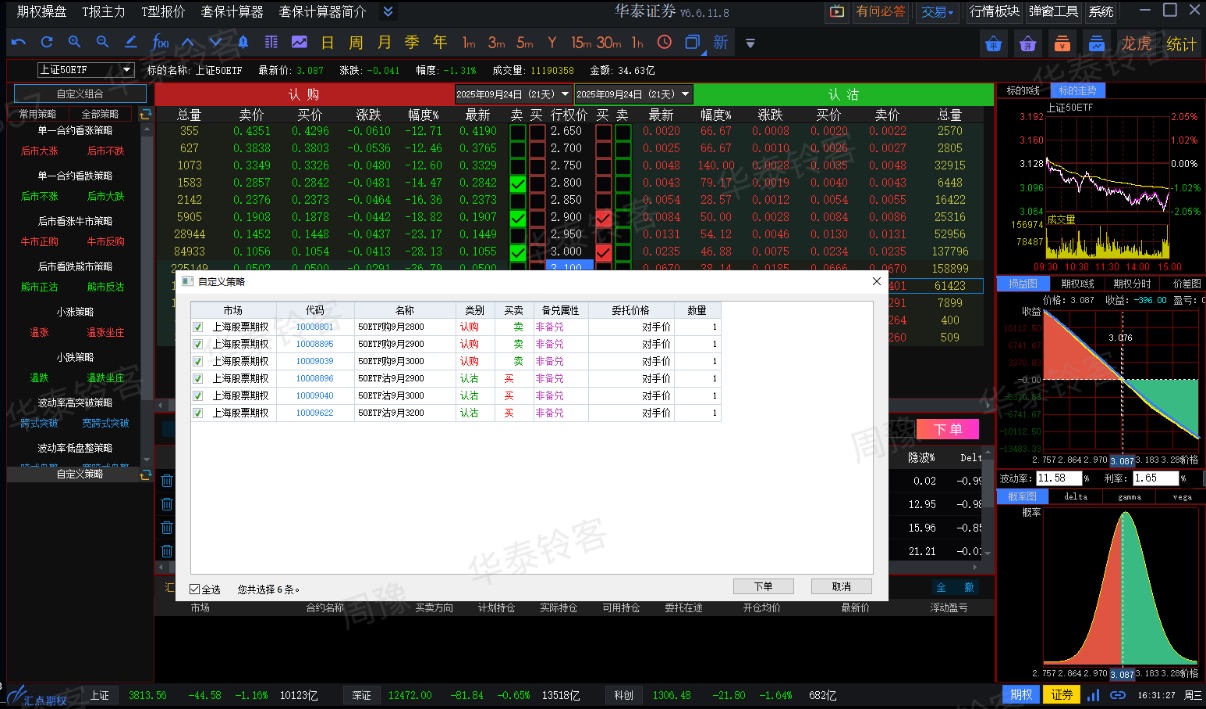Click the zoom-in magnifier icon
Screen dimensions: 1206x709
(74, 43)
